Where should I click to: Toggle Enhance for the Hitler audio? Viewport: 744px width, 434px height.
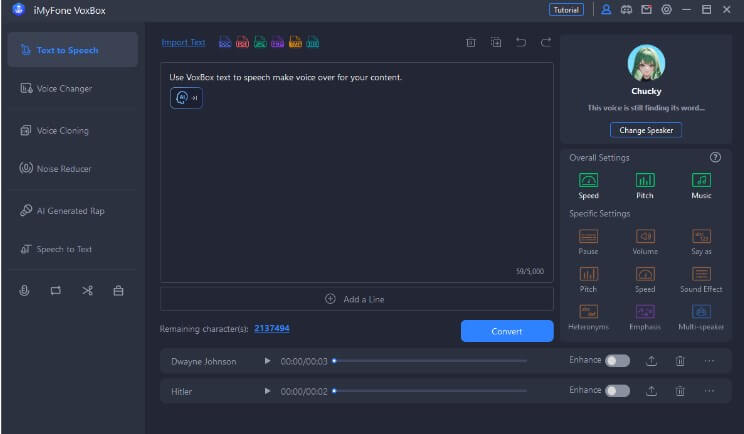(617, 391)
